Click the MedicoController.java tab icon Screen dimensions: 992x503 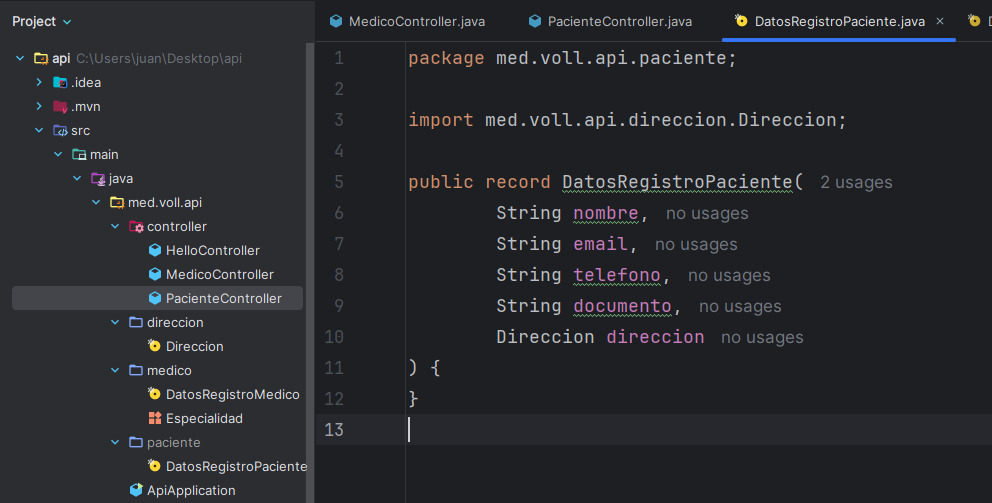pos(336,22)
